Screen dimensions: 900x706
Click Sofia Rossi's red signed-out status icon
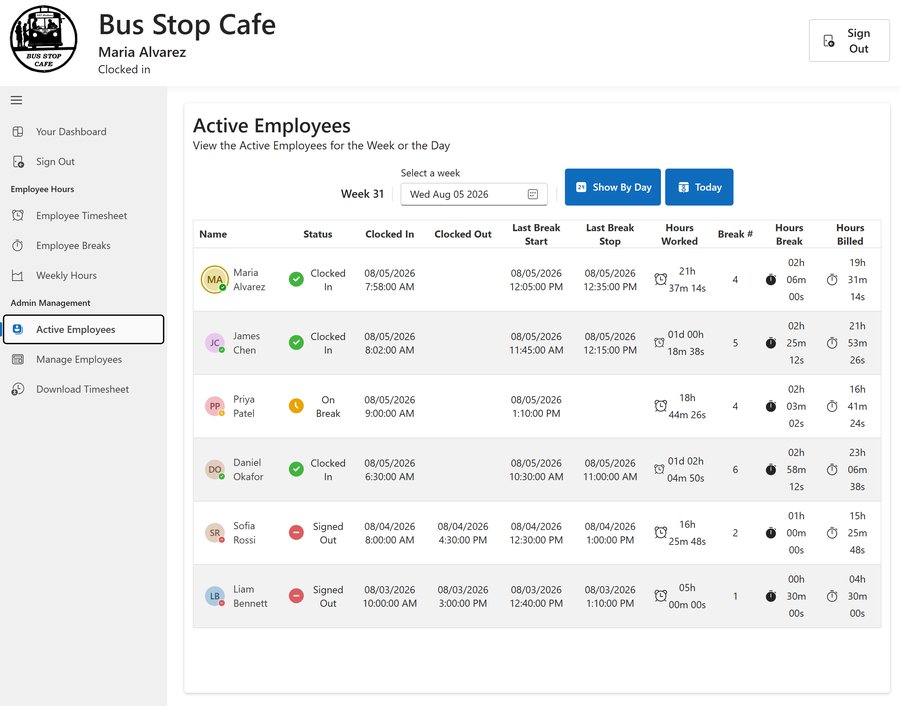[296, 533]
